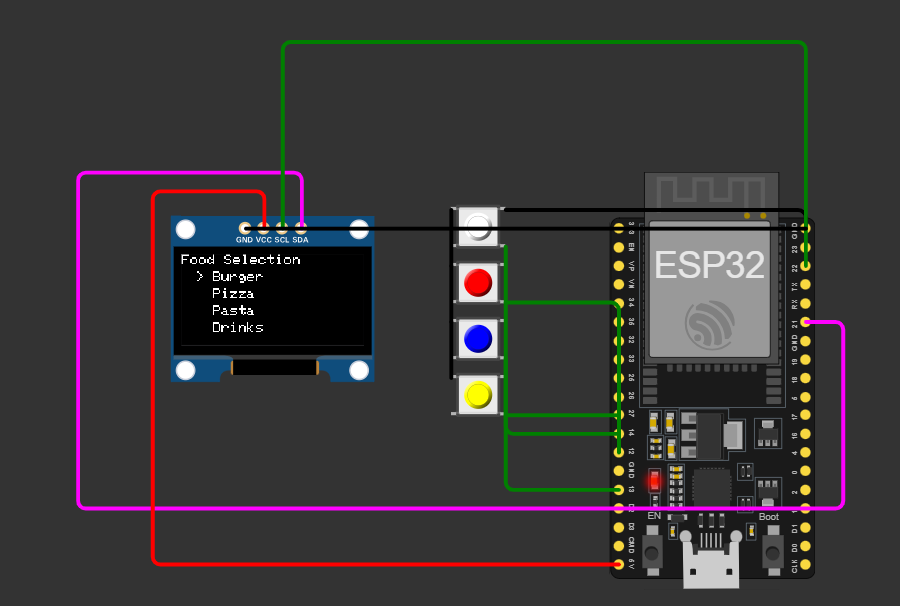
Task: Select ESP32 pin 21 with magenta wire
Action: (x=805, y=322)
